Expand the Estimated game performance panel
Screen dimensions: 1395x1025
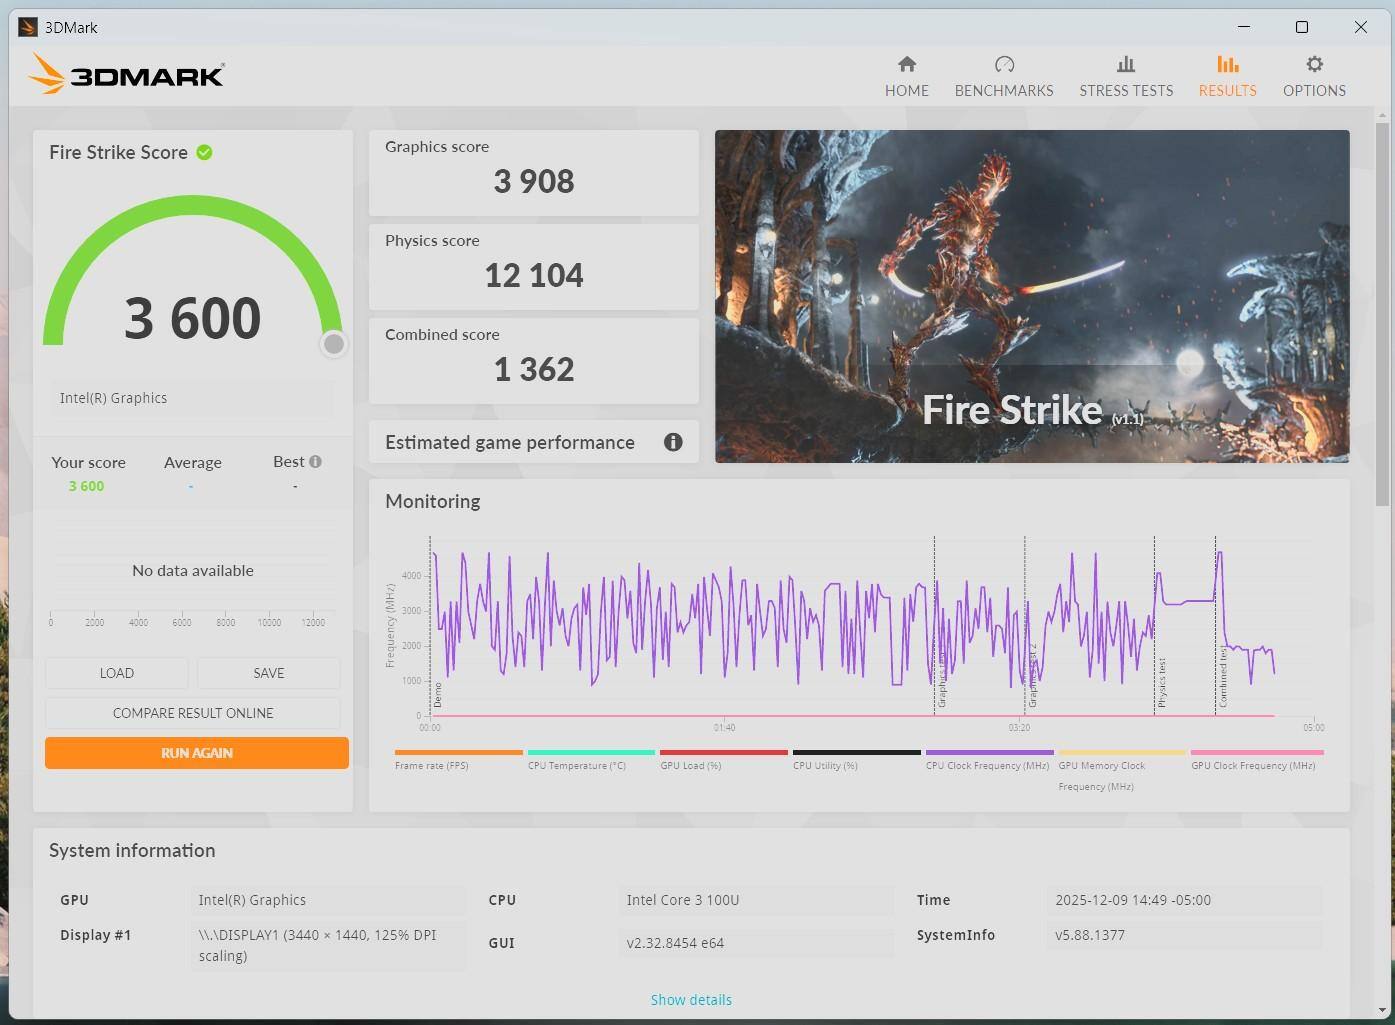[x=510, y=442]
